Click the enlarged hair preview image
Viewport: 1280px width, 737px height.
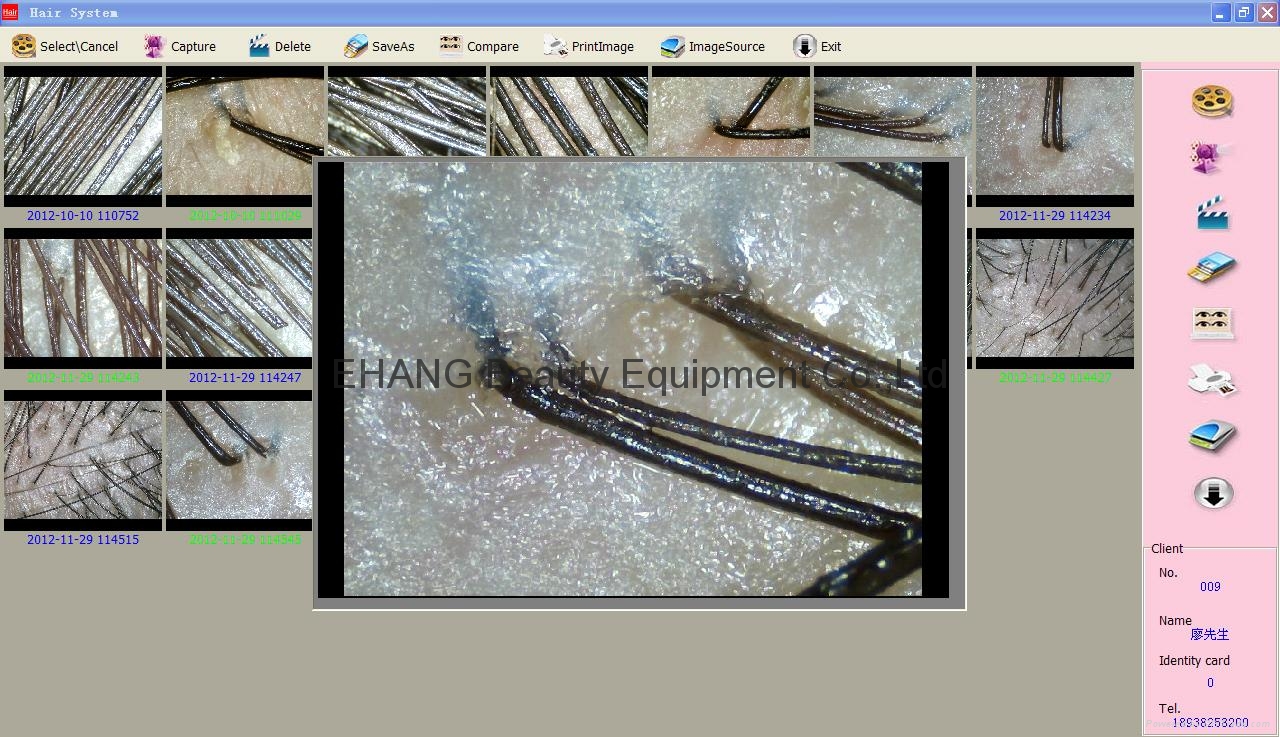(633, 380)
